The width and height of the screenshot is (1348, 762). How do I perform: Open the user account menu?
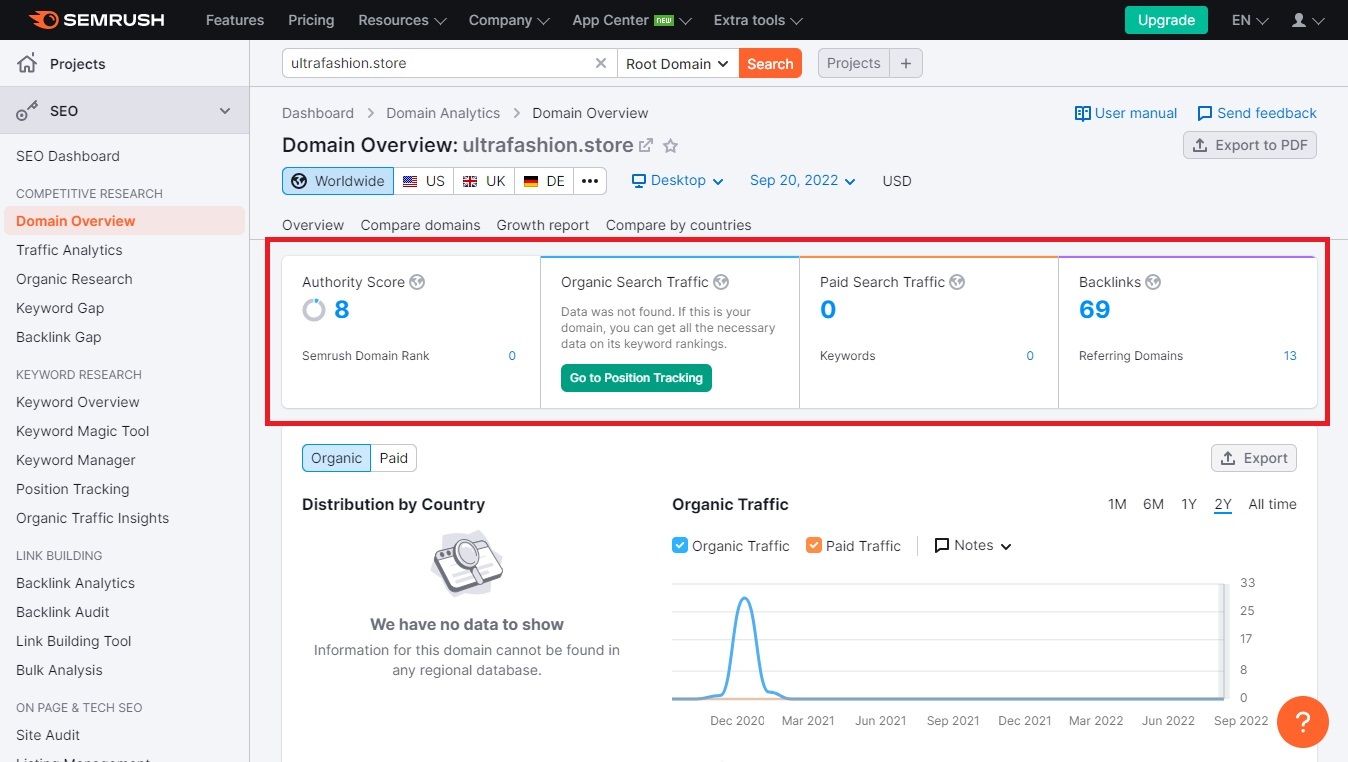click(x=1308, y=20)
